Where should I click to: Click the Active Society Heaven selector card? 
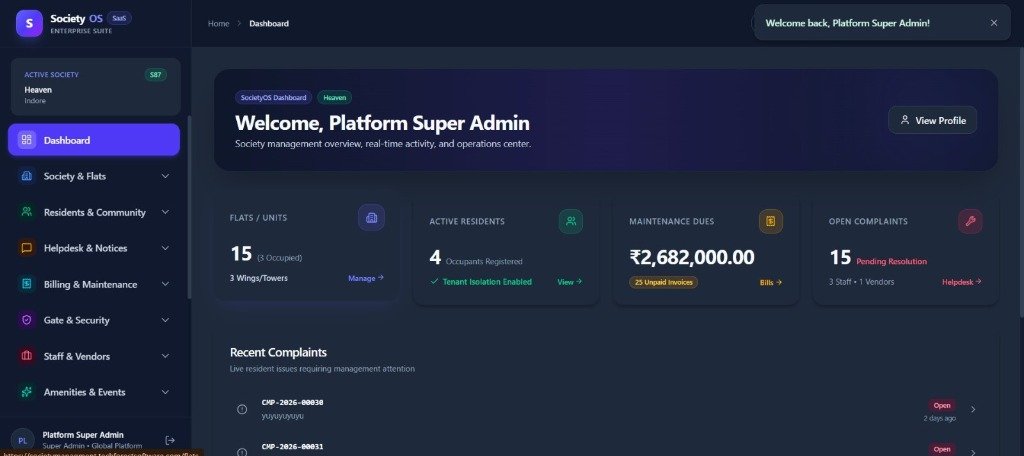[95, 87]
